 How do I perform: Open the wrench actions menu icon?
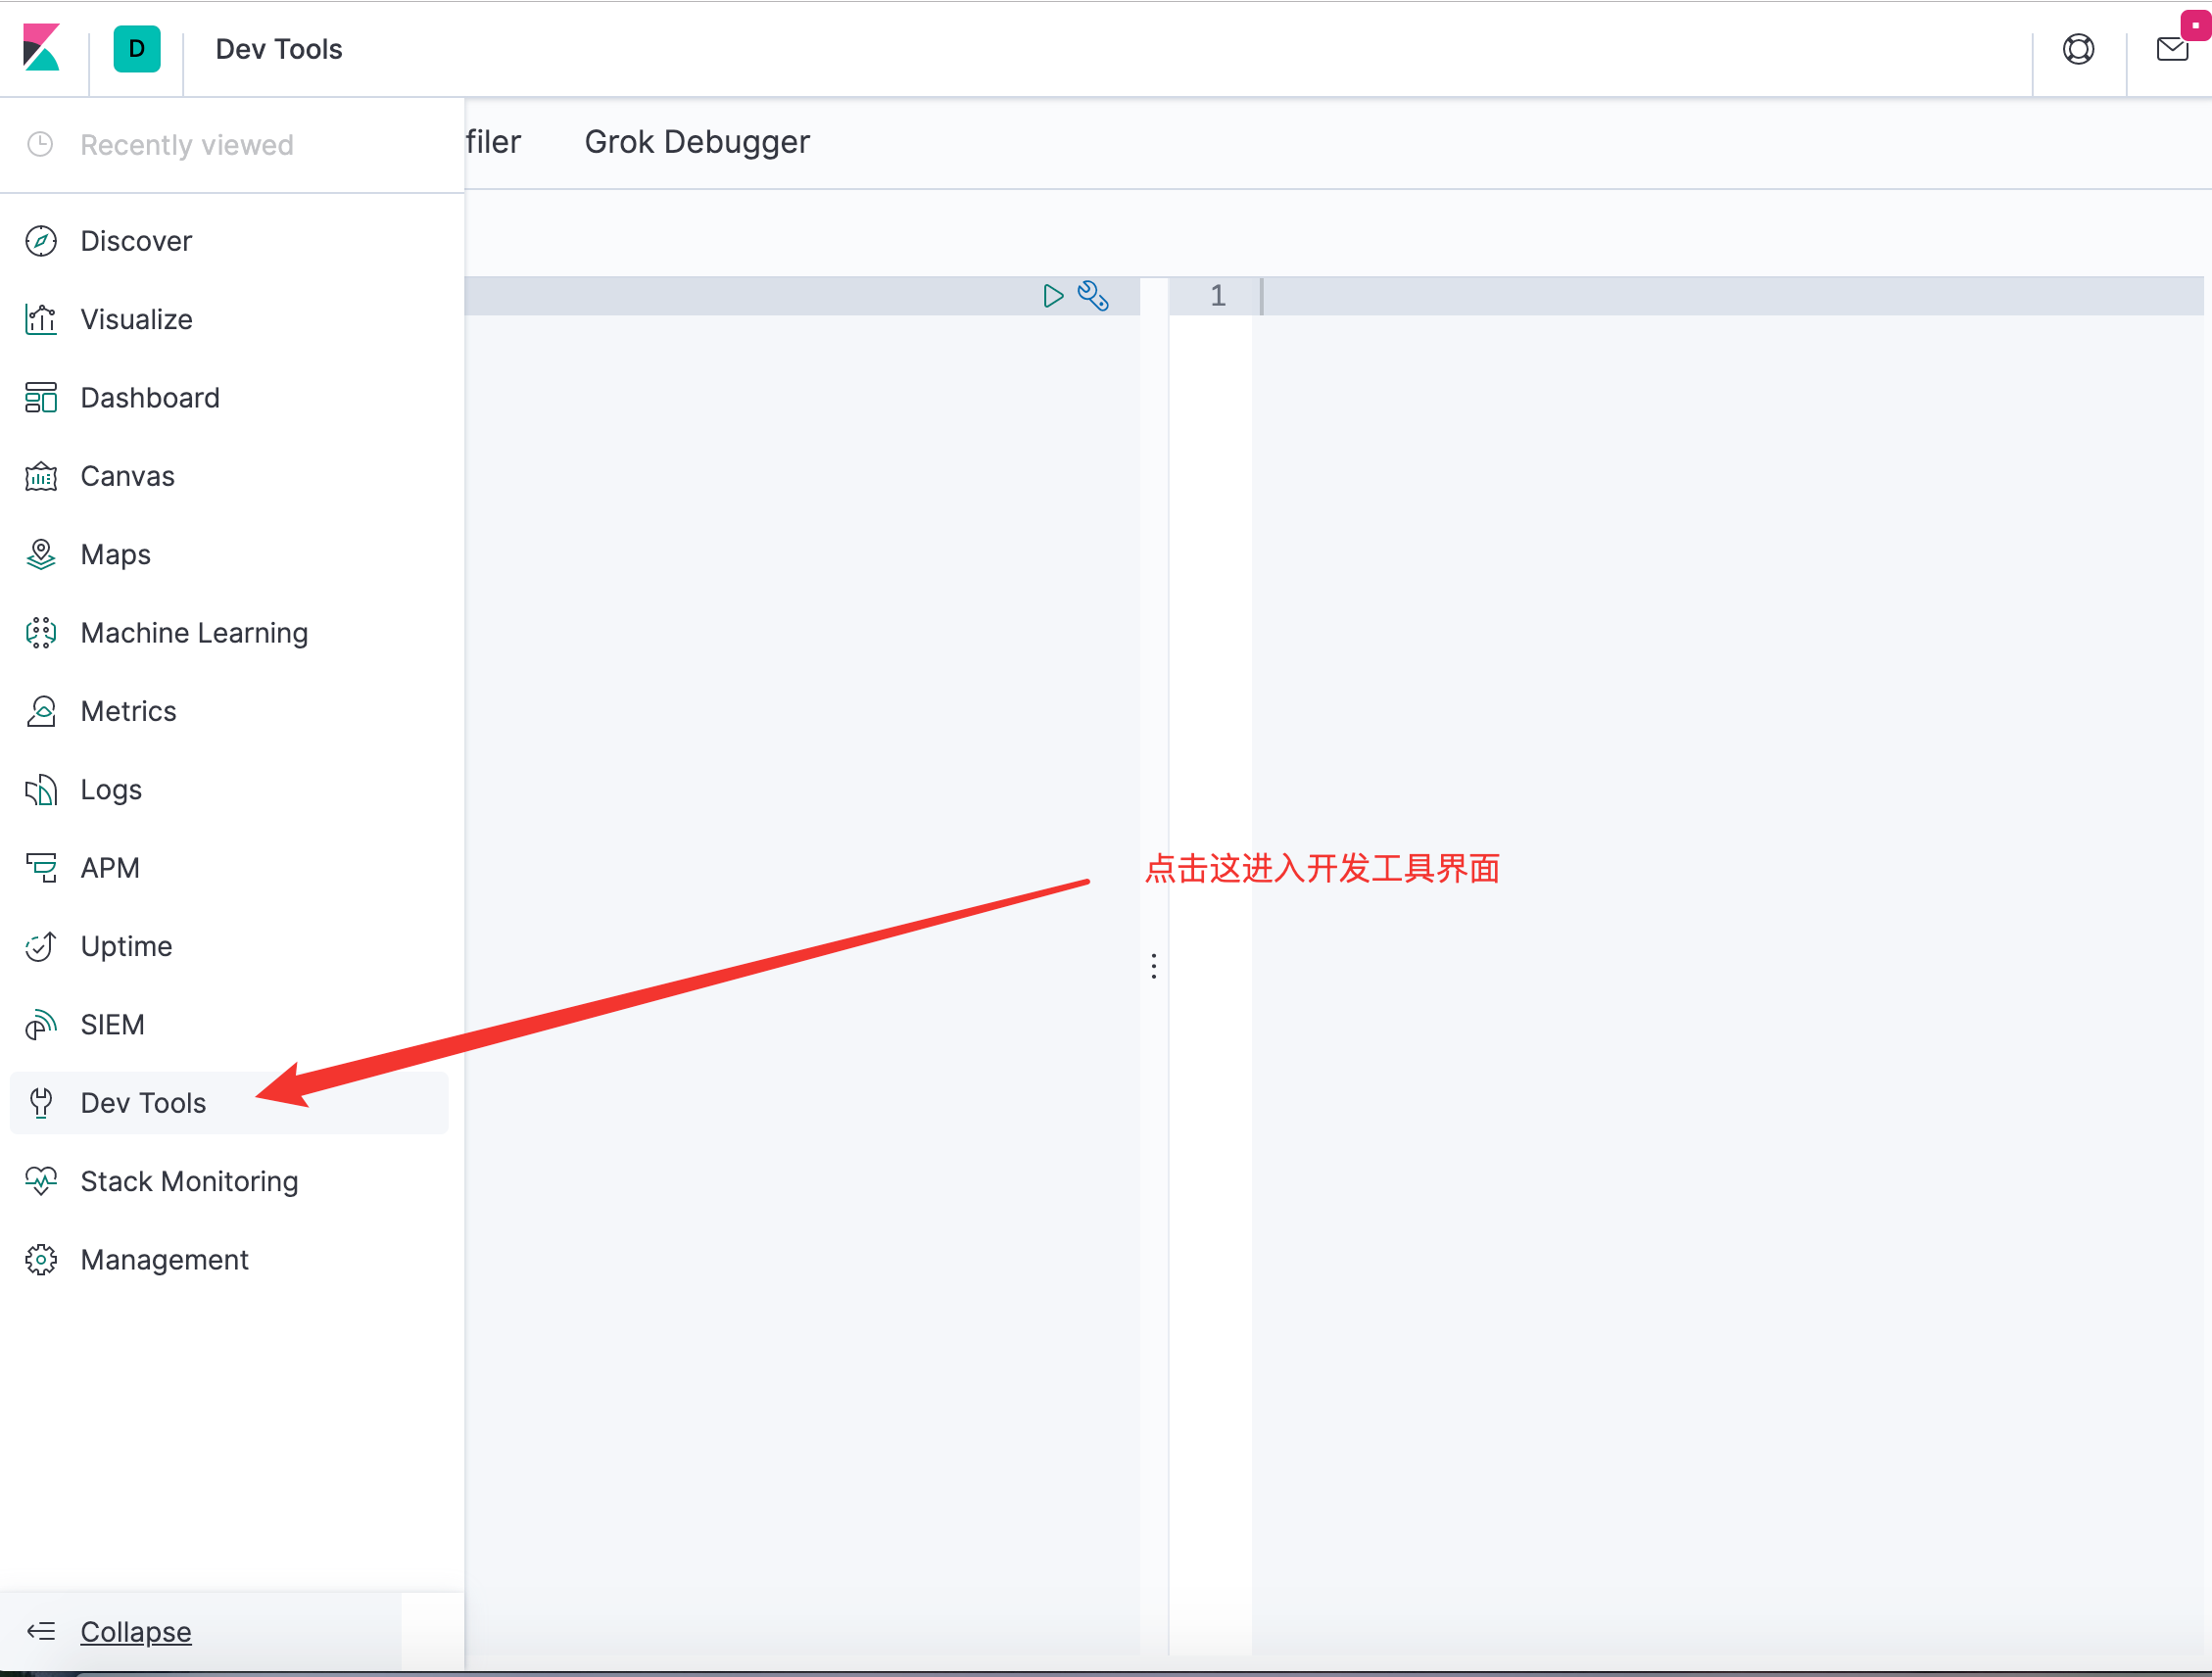point(1093,296)
